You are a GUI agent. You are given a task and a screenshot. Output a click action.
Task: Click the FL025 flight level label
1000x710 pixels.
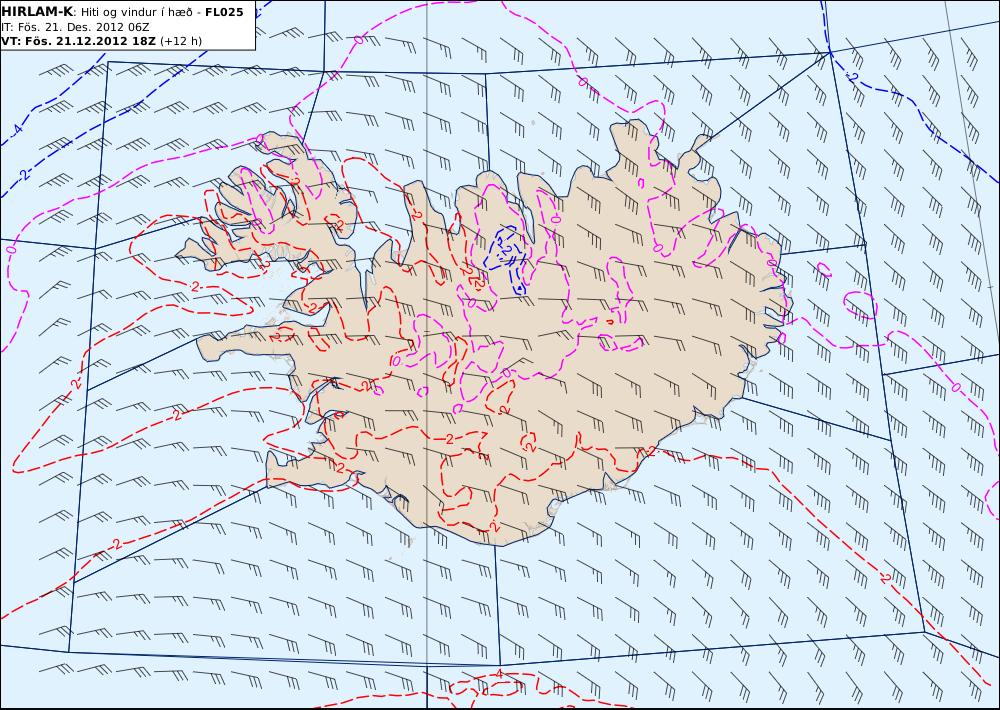224,12
